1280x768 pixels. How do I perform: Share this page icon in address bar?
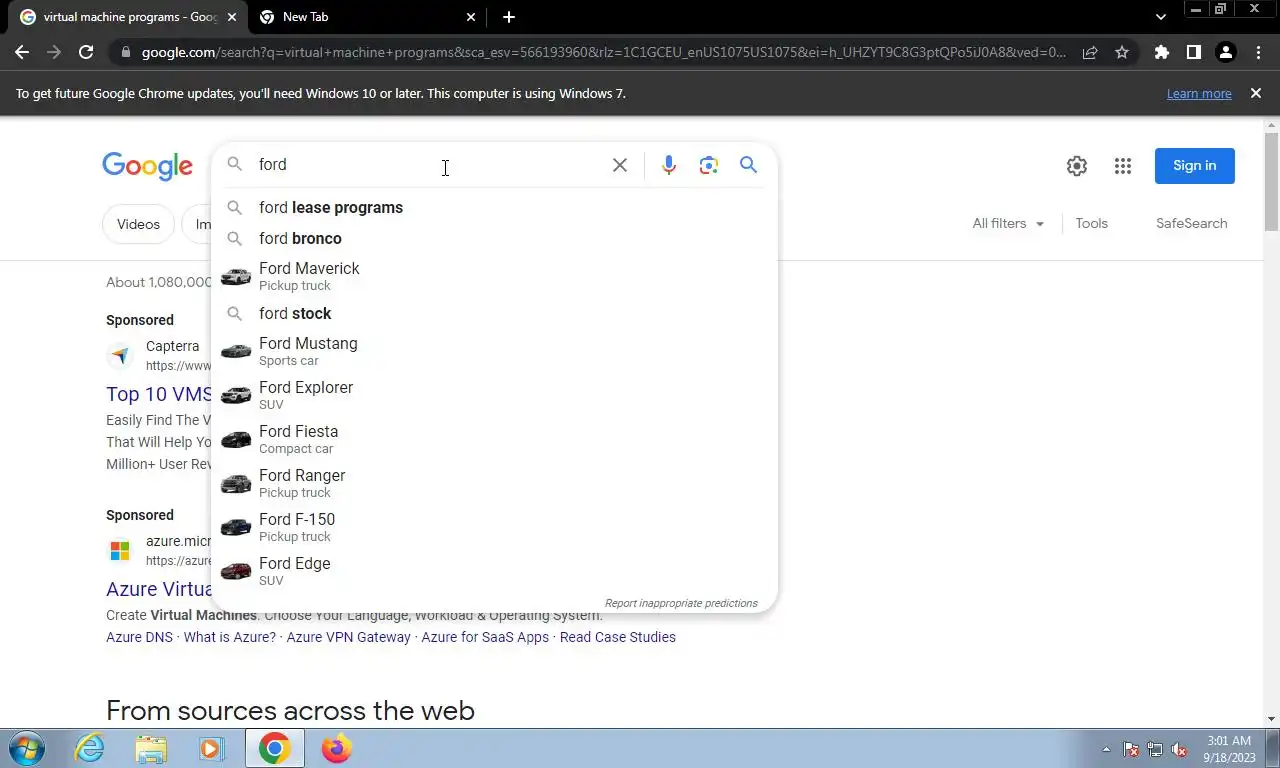click(x=1090, y=52)
